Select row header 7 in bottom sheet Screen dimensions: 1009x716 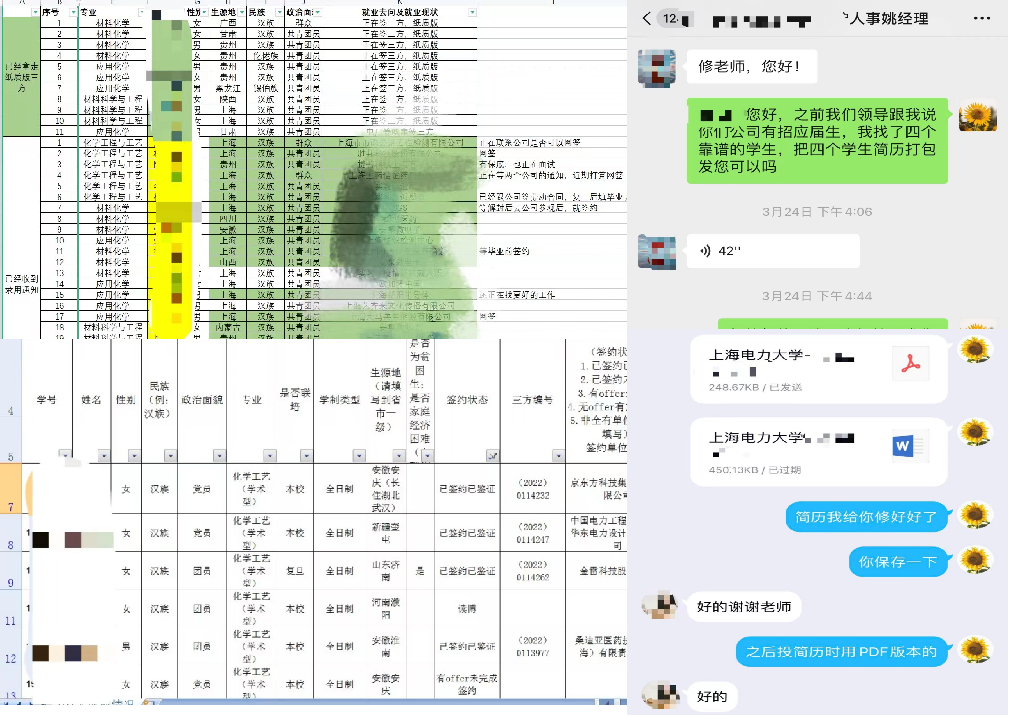pos(11,489)
